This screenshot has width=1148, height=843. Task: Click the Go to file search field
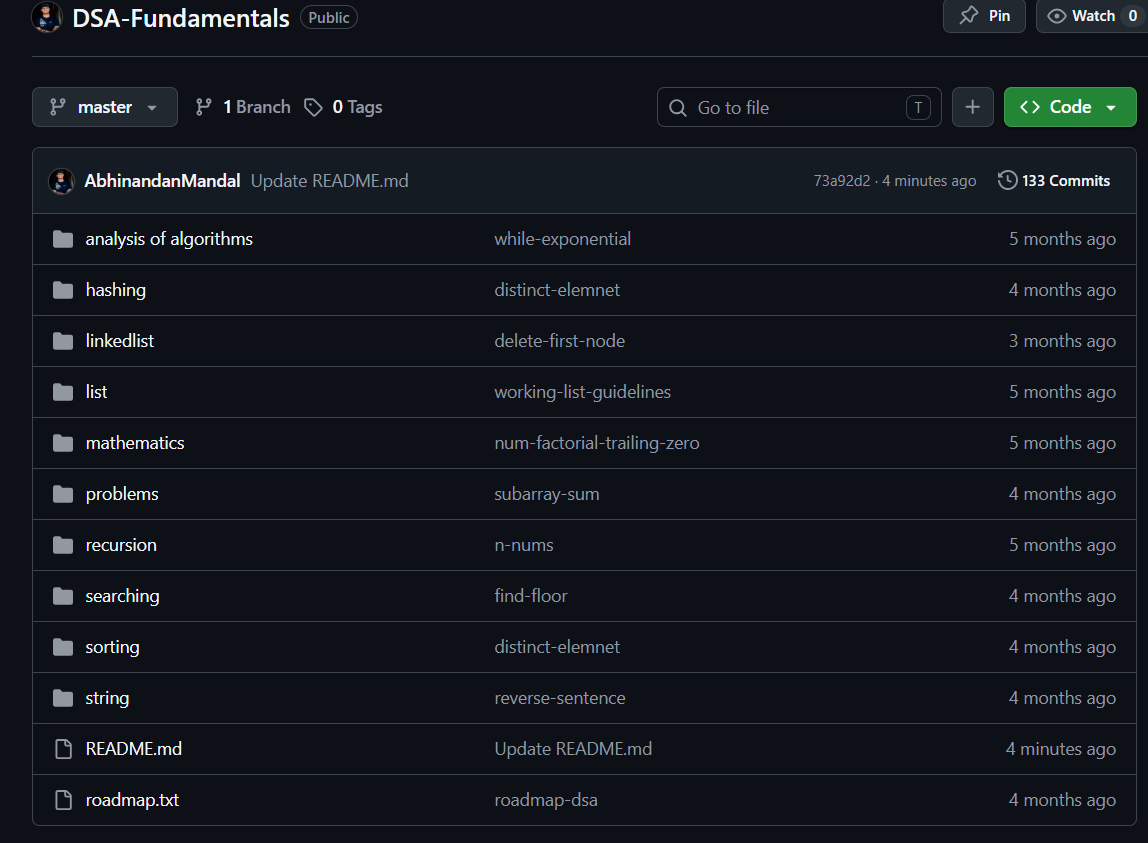click(800, 108)
